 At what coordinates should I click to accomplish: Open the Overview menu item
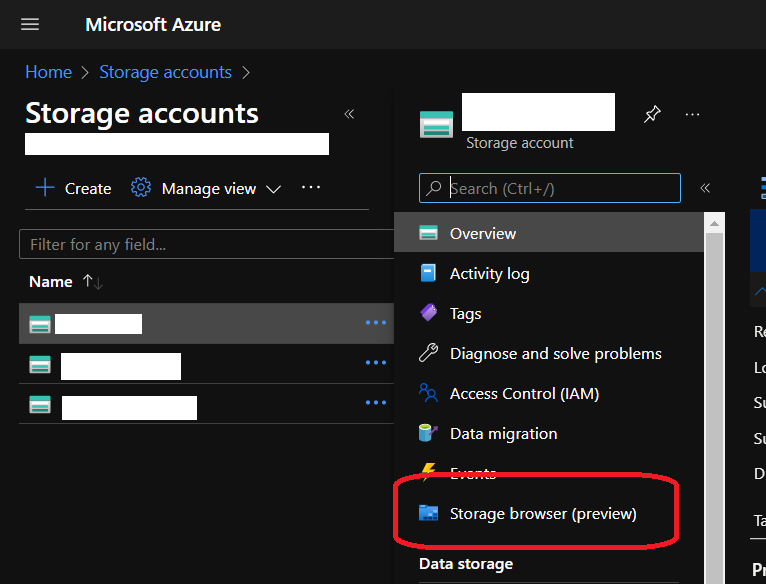[483, 233]
